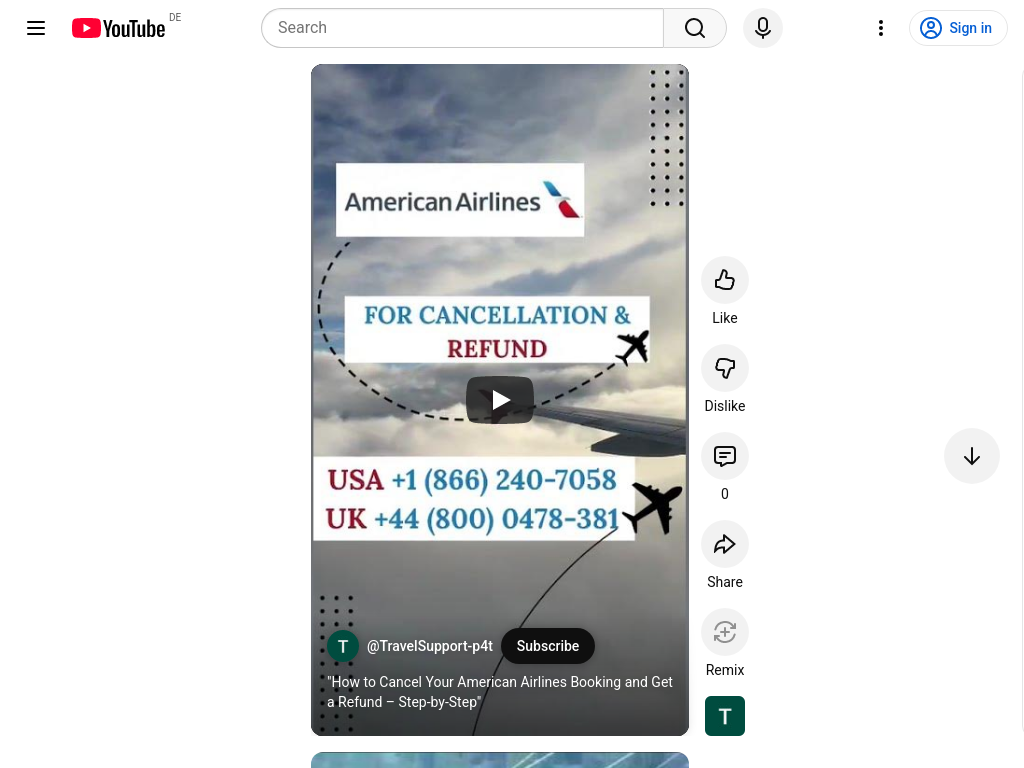1024x768 pixels.
Task: Remix this Short
Action: point(725,632)
